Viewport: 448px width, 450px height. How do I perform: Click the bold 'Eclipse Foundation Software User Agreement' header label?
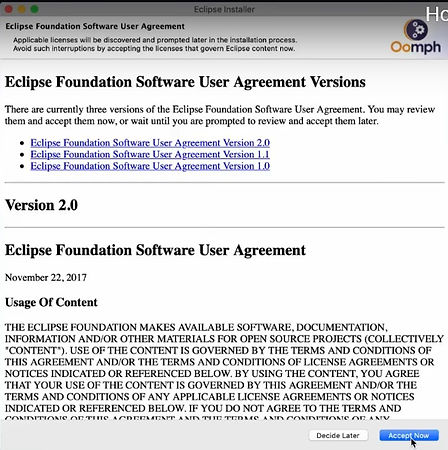(95, 26)
